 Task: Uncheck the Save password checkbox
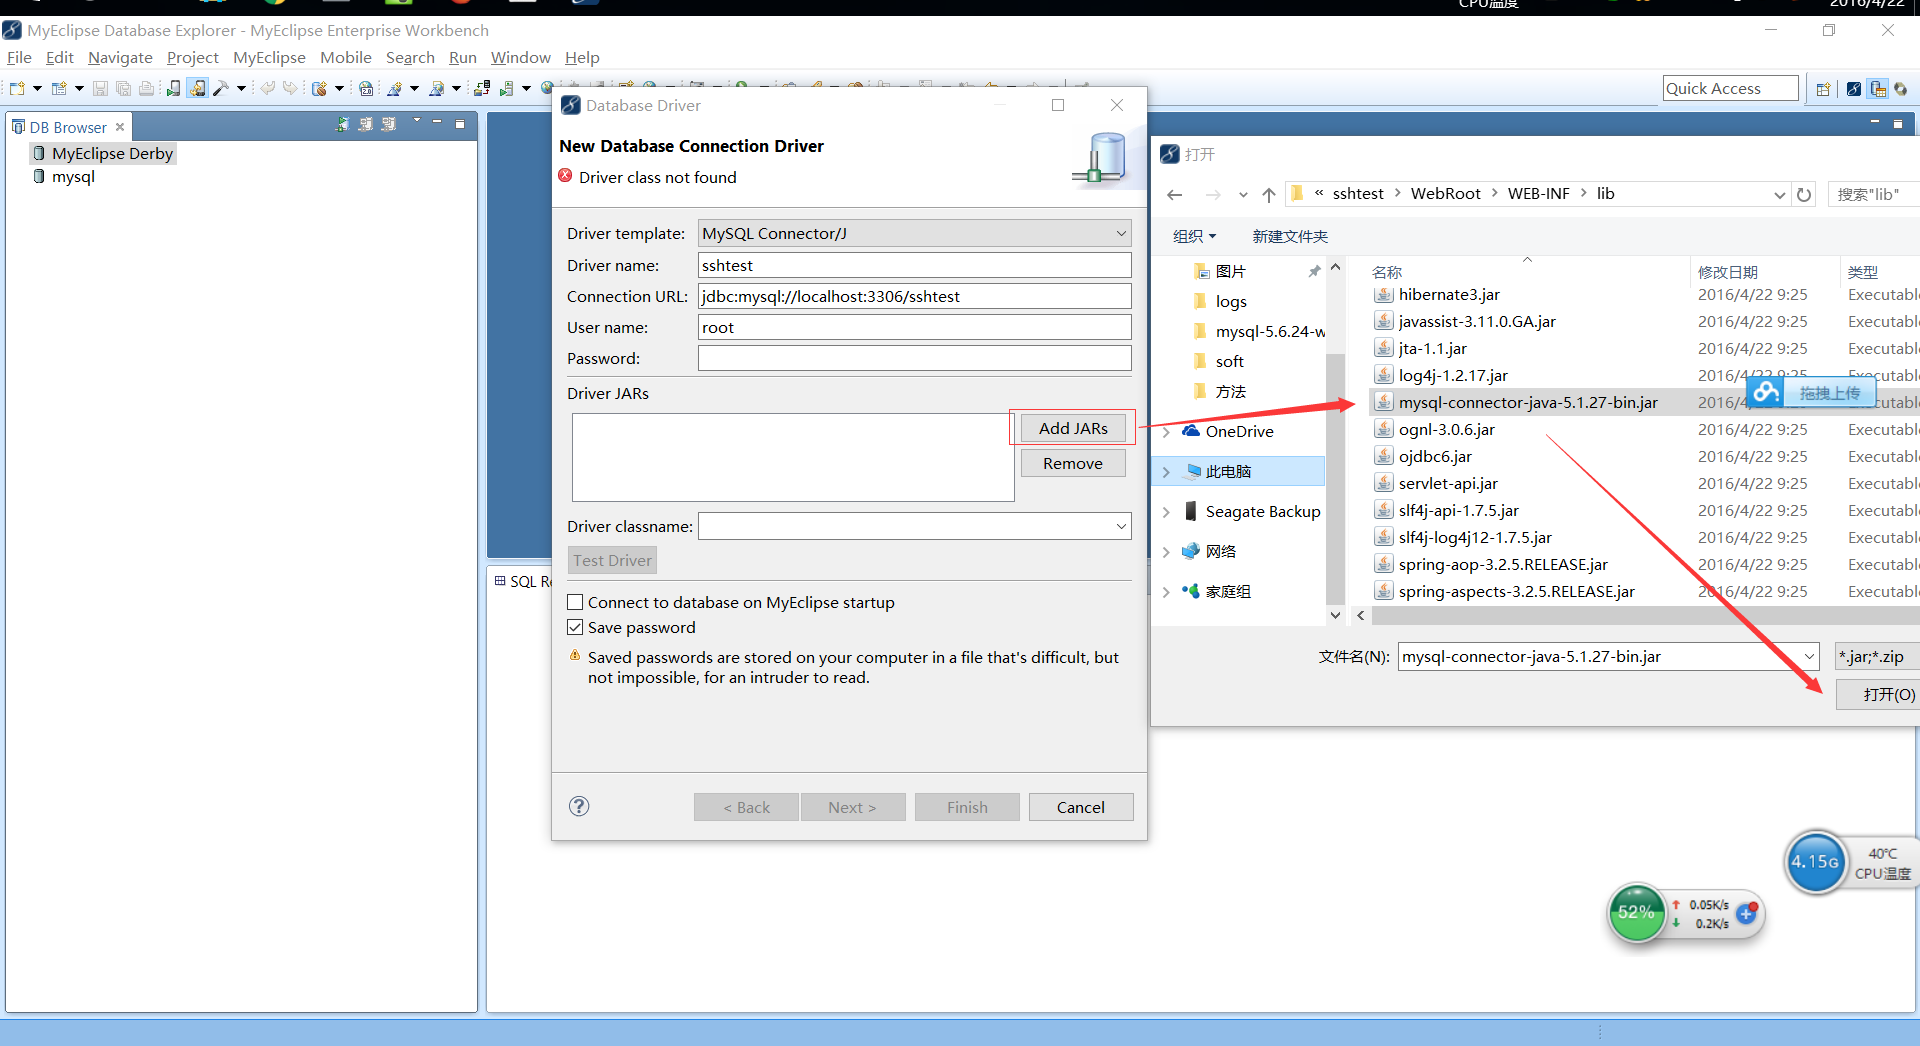(575, 627)
